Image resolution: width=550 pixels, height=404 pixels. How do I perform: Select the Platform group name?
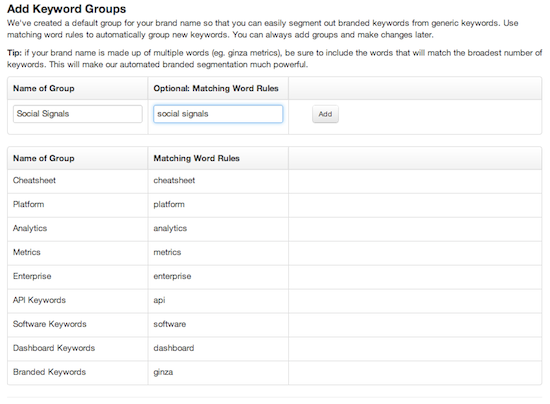(x=28, y=204)
